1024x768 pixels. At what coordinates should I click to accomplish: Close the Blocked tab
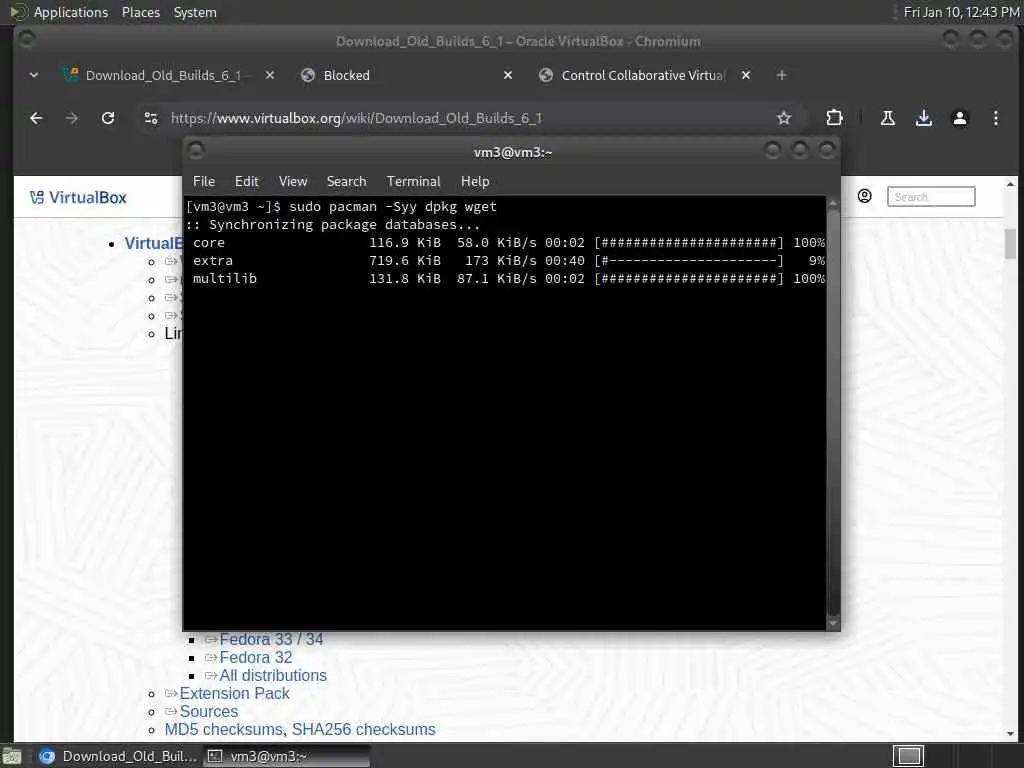pyautogui.click(x=507, y=75)
